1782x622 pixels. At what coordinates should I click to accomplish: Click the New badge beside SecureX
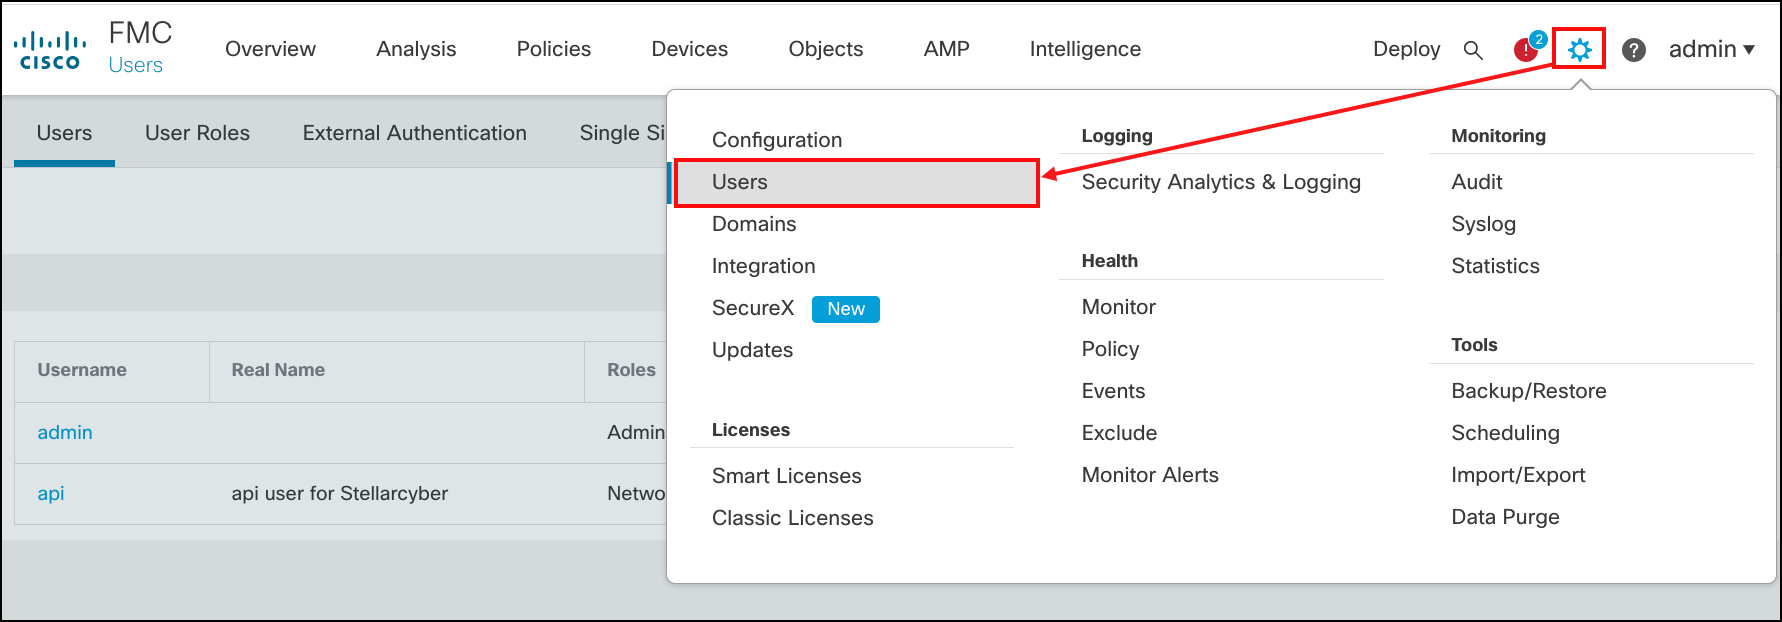point(845,309)
